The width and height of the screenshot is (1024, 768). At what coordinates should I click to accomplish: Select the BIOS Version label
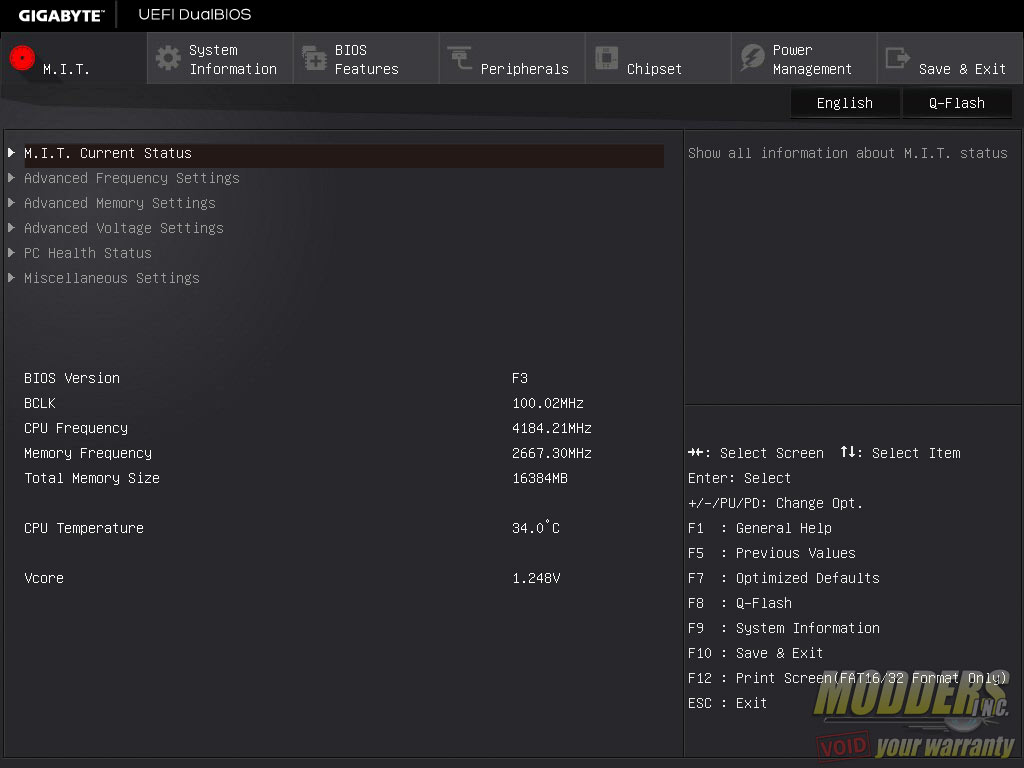(x=72, y=378)
